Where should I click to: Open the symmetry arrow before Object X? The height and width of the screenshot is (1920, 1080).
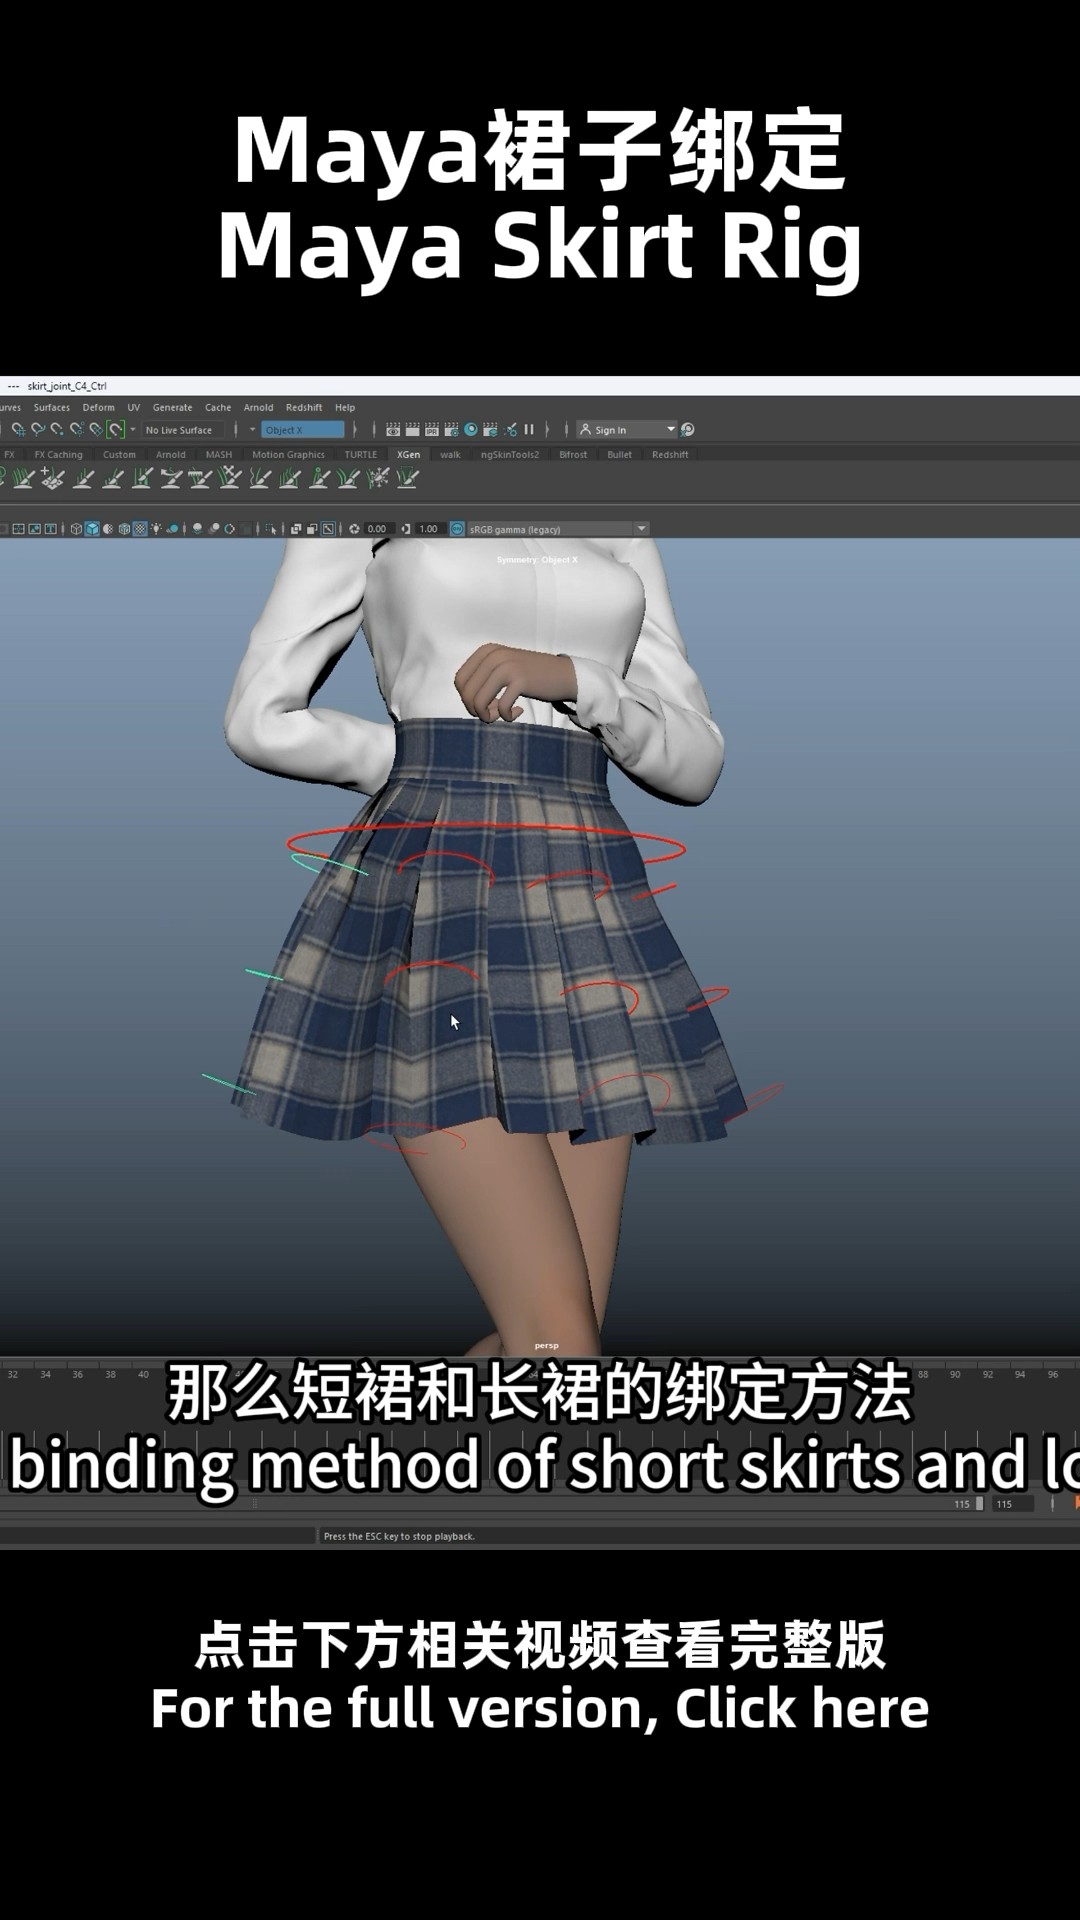click(x=252, y=429)
